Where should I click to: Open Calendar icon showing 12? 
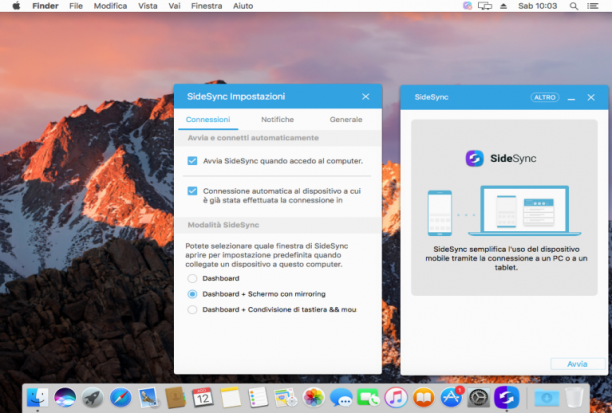(203, 397)
